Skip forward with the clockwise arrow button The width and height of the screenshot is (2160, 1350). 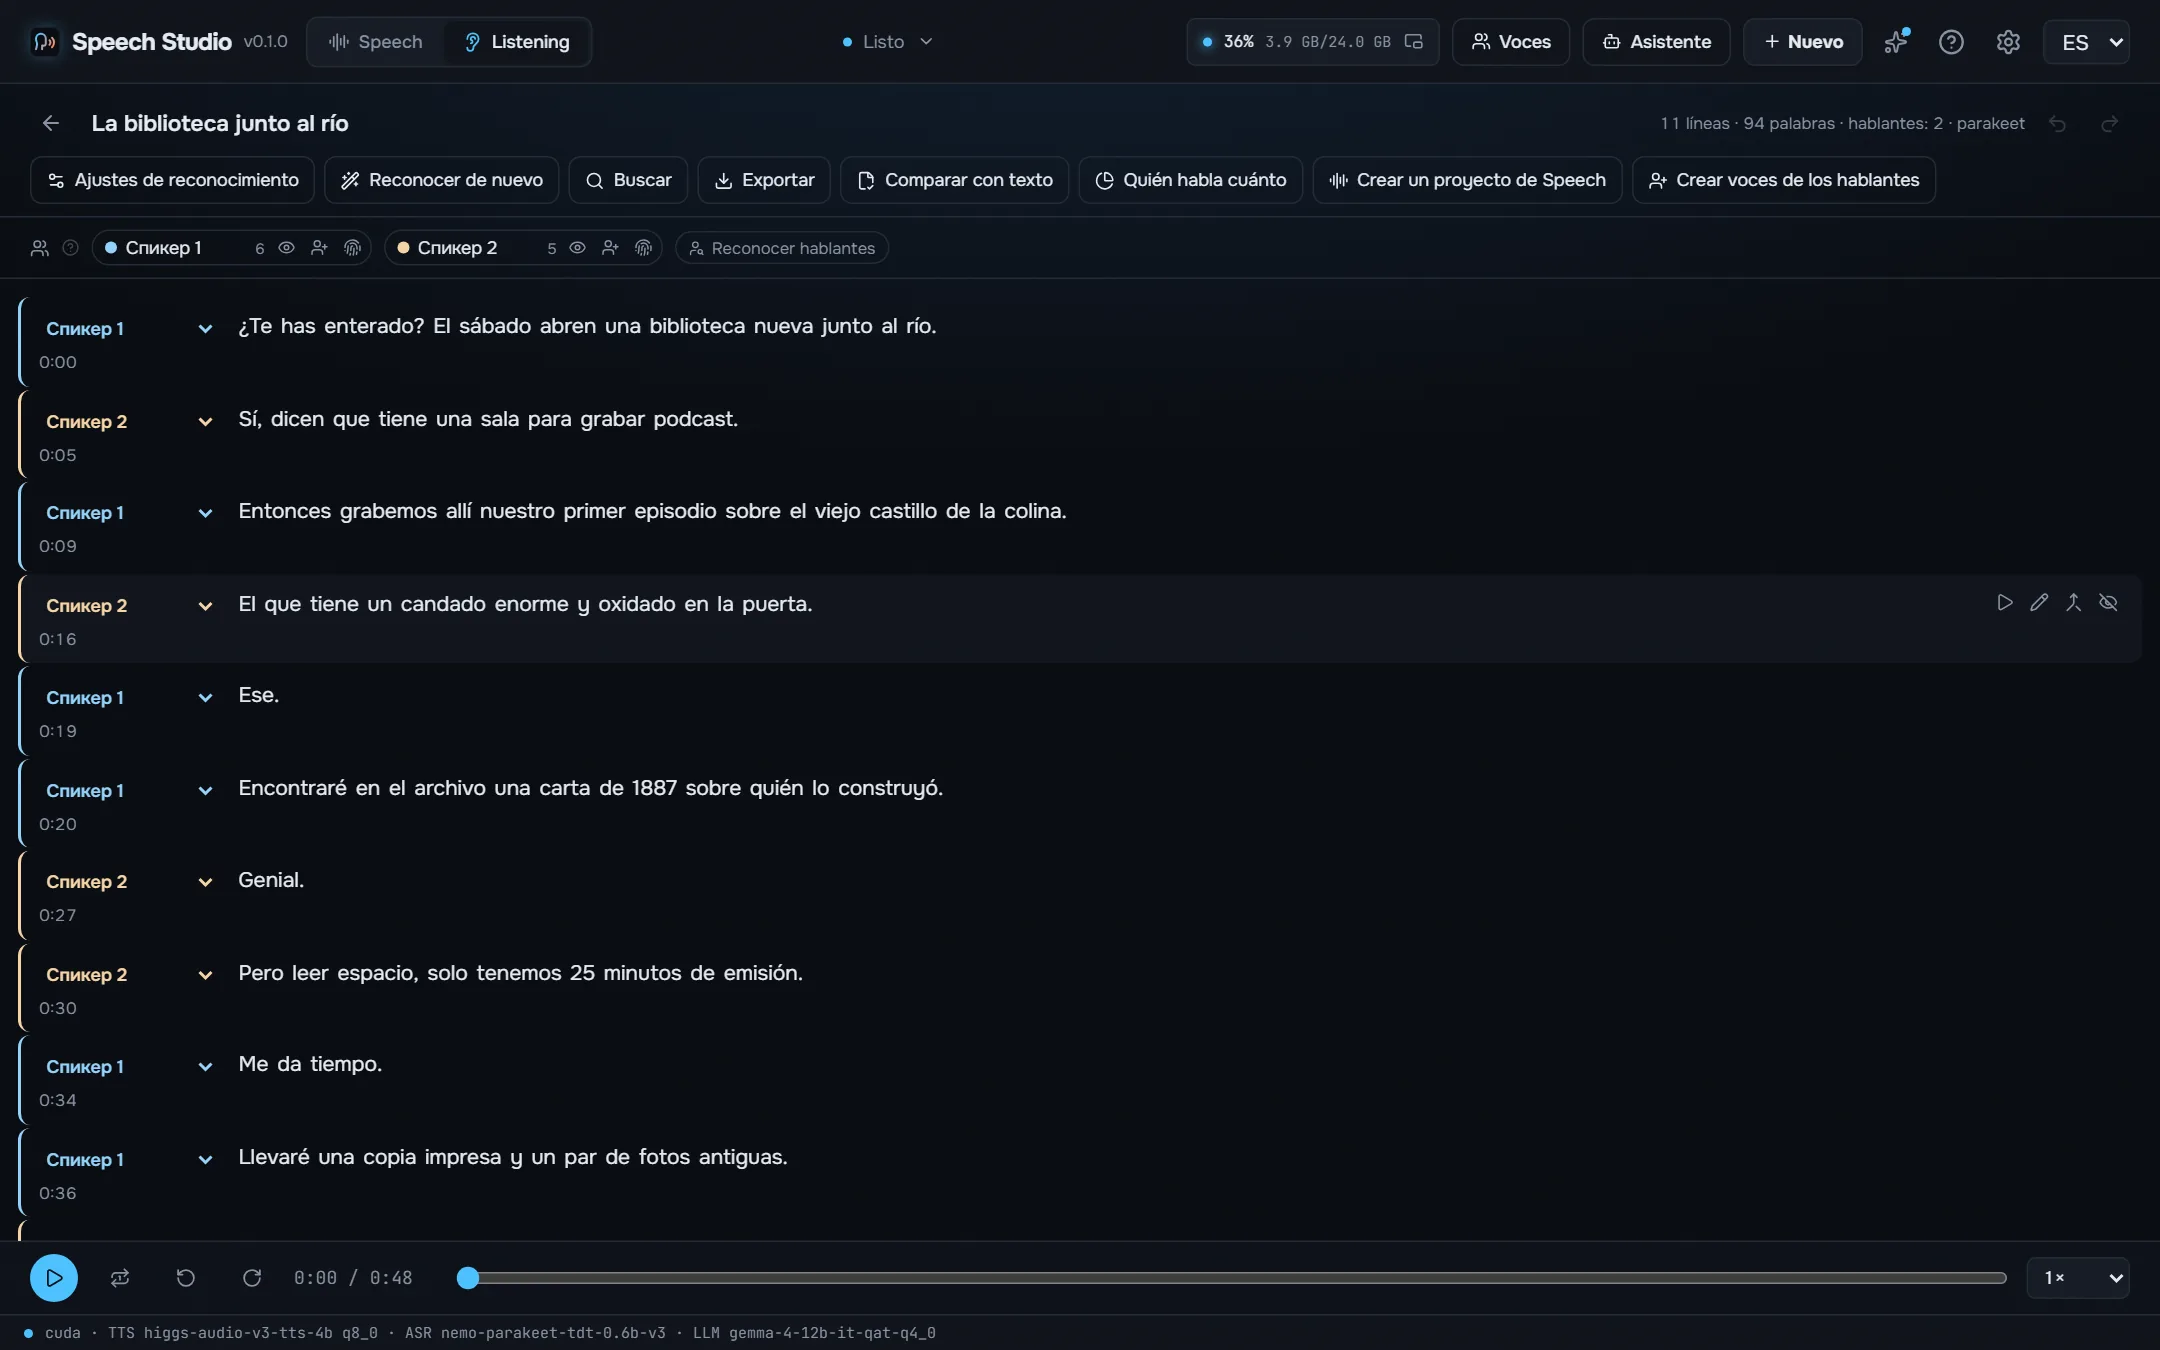pyautogui.click(x=252, y=1278)
